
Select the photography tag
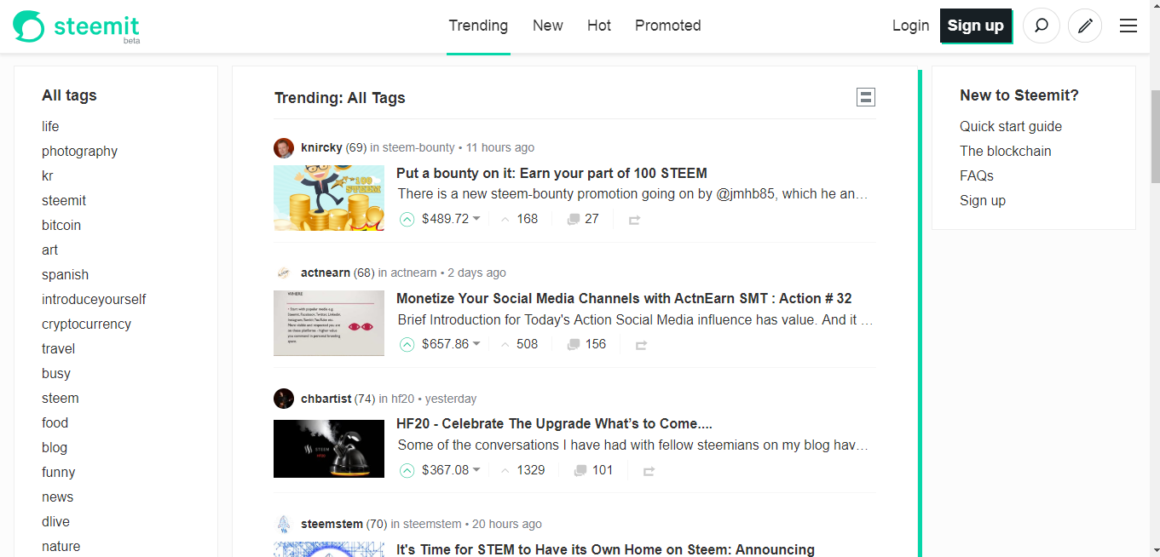point(79,151)
